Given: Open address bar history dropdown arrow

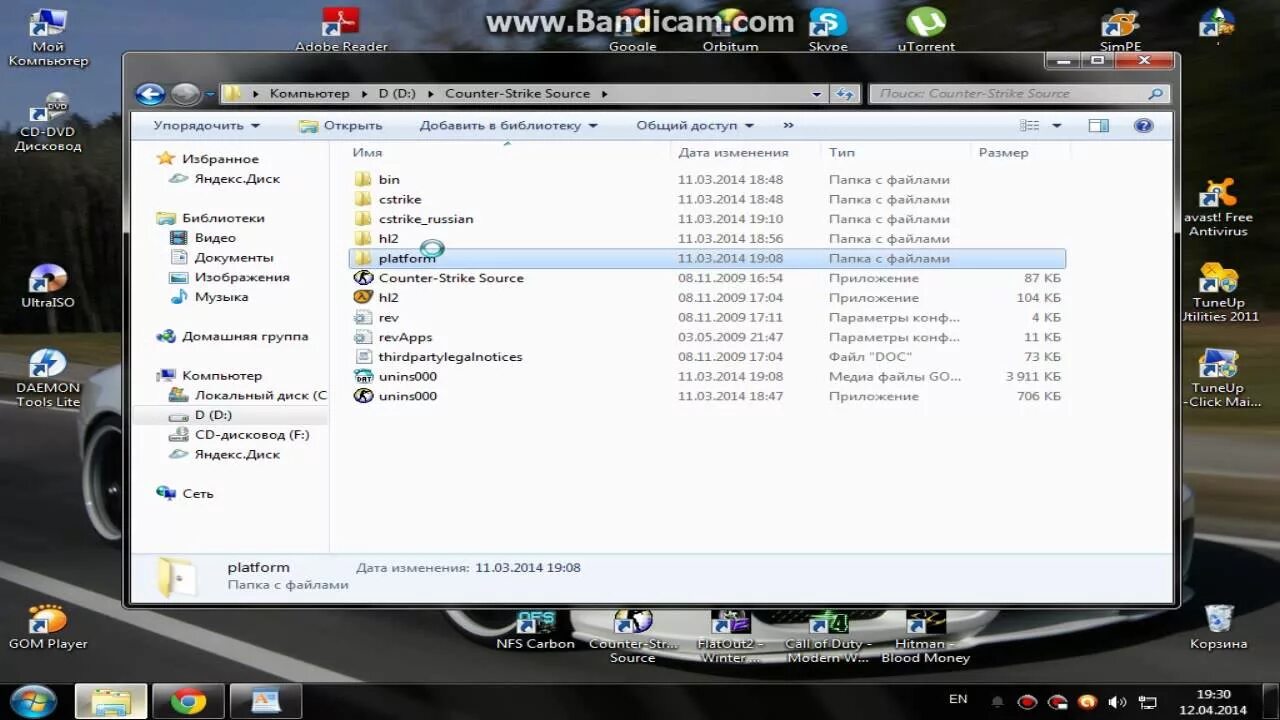Looking at the screenshot, I should click(817, 94).
